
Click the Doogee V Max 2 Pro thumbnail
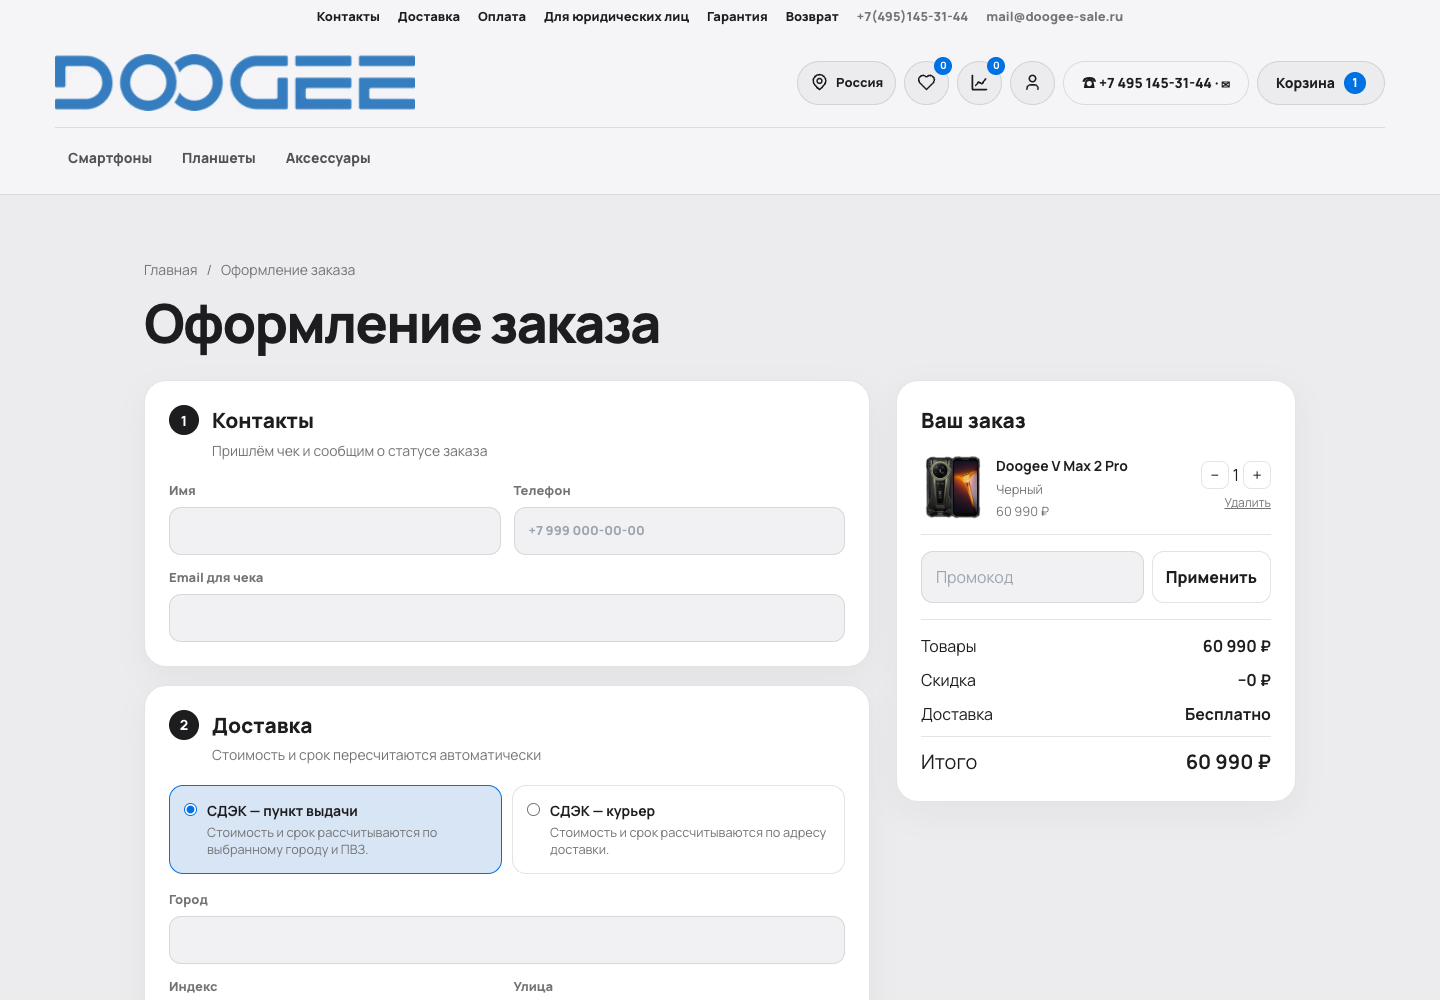pos(952,487)
